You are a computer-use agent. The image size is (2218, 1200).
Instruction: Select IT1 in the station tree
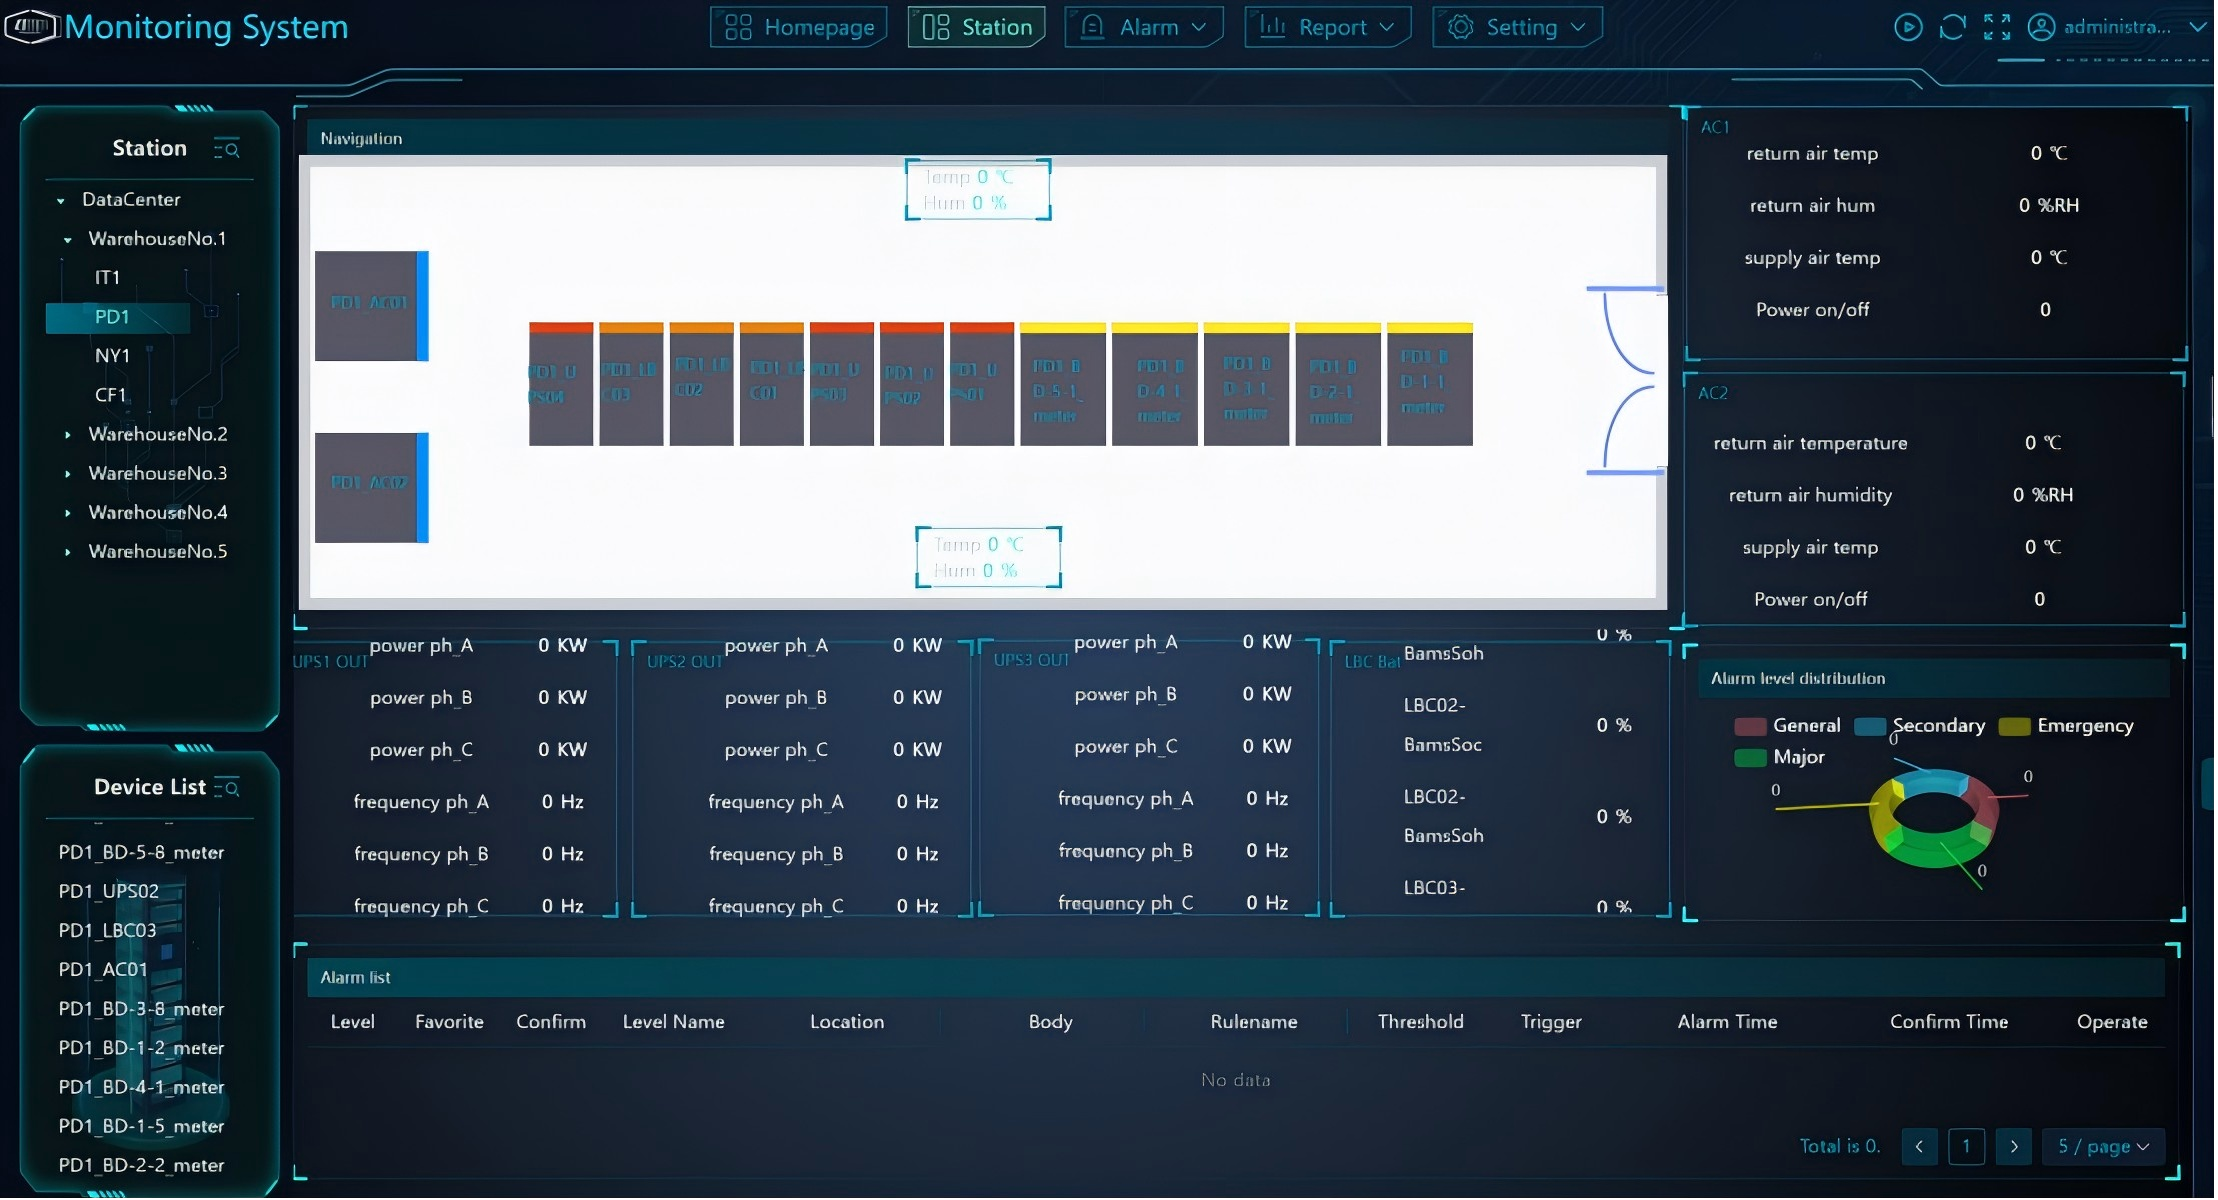pyautogui.click(x=107, y=278)
